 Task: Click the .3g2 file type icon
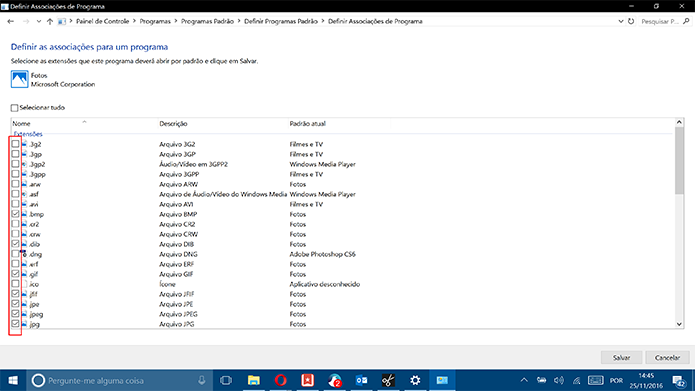tap(24, 144)
